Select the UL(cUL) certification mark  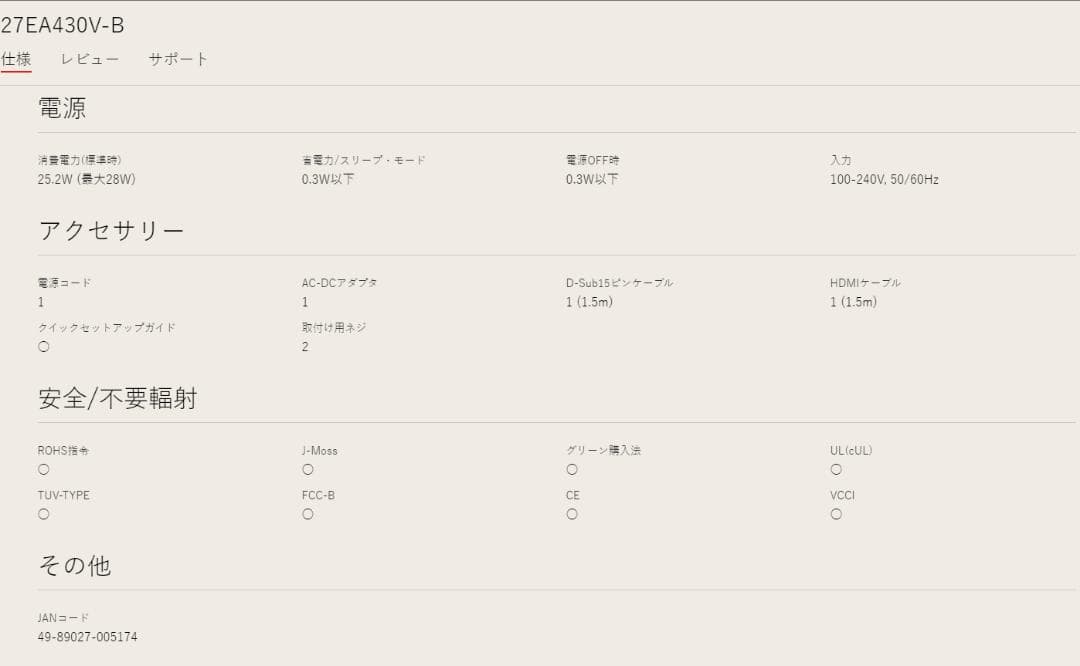(836, 469)
